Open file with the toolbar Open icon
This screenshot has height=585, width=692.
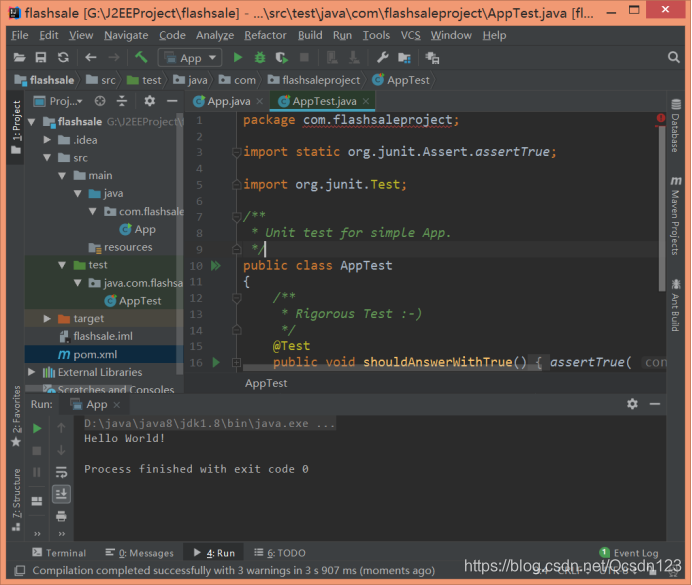[19, 57]
